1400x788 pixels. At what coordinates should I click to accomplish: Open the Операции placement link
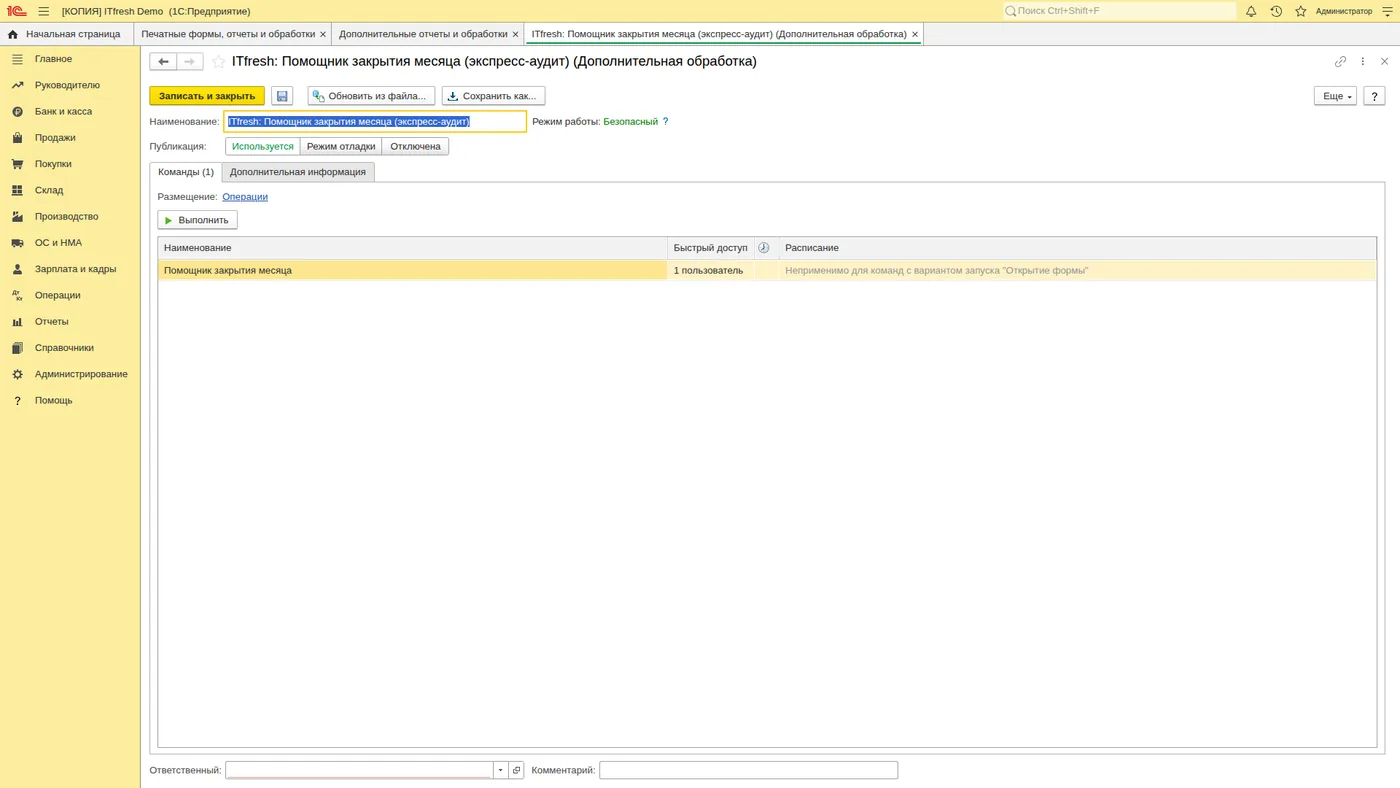point(245,197)
